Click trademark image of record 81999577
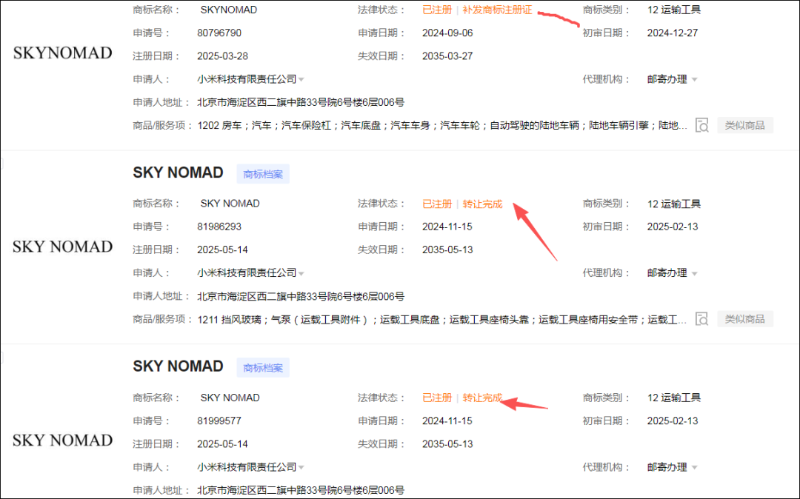 pyautogui.click(x=63, y=440)
